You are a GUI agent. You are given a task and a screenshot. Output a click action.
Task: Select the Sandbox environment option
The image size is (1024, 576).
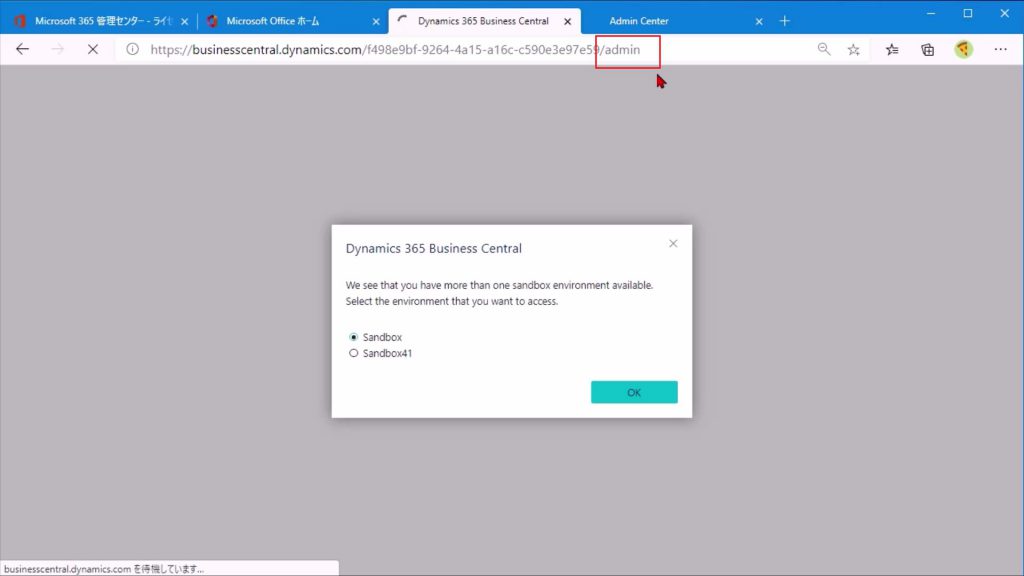353,337
